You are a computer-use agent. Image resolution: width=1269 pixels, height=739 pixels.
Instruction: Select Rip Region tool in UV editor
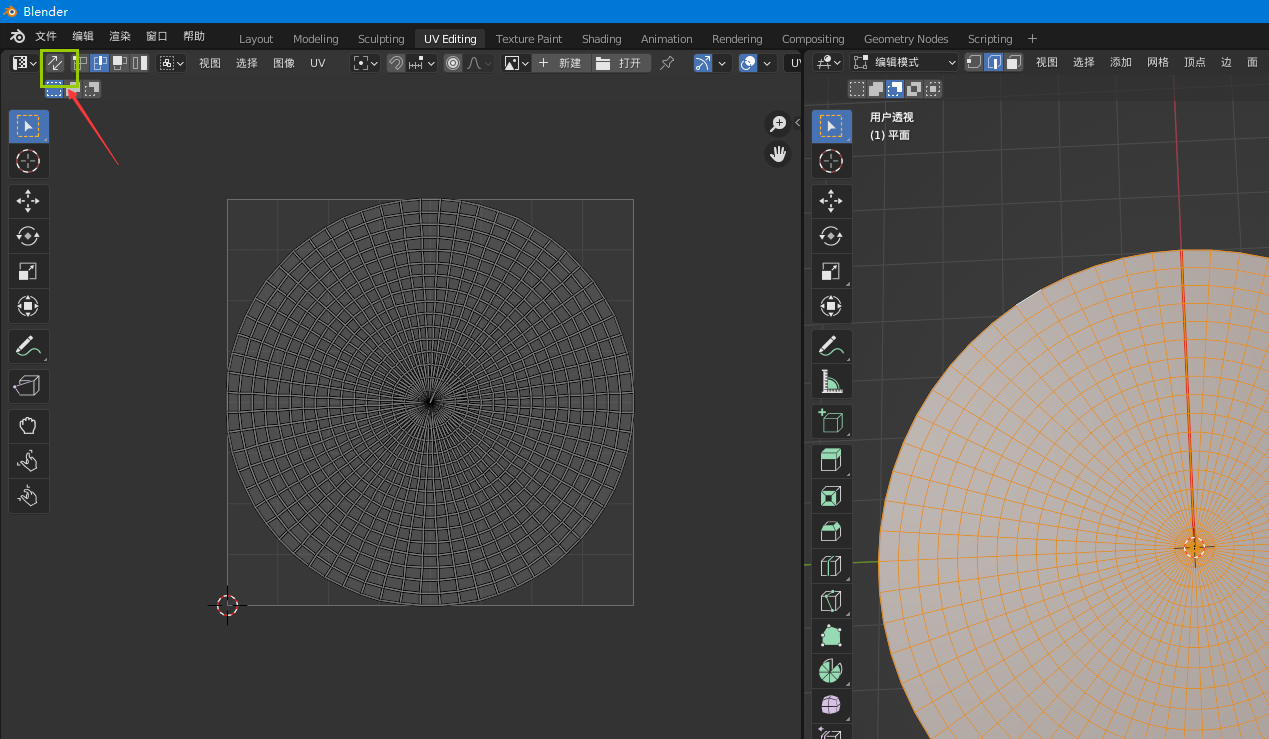click(28, 386)
